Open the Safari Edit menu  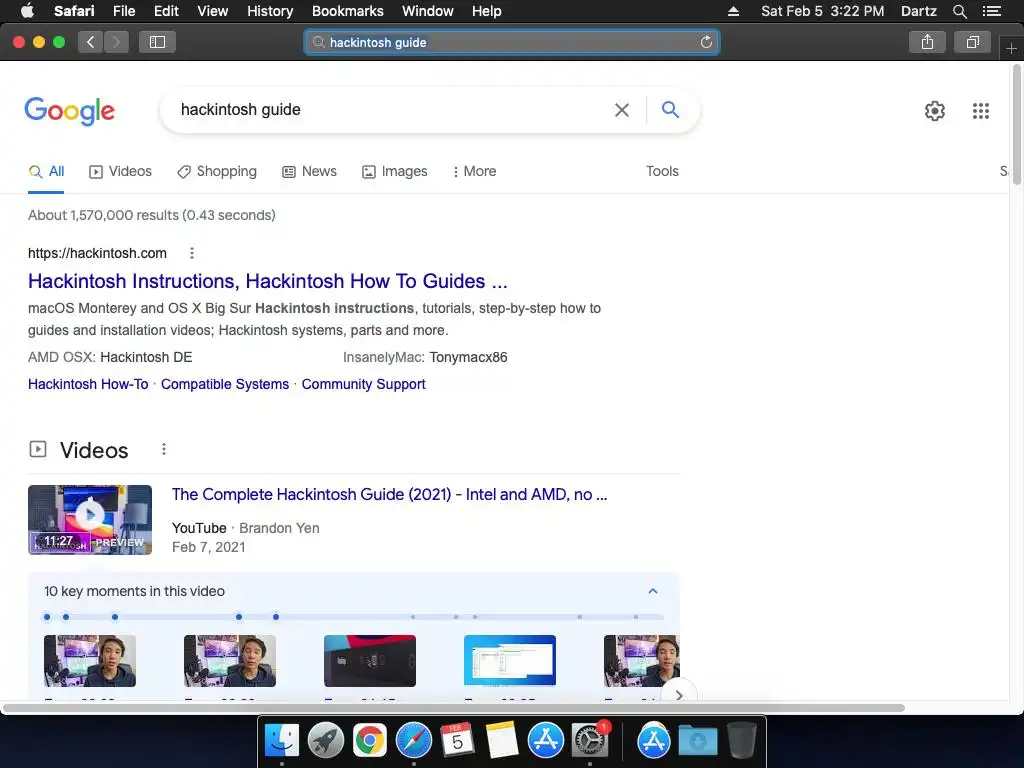click(x=166, y=11)
